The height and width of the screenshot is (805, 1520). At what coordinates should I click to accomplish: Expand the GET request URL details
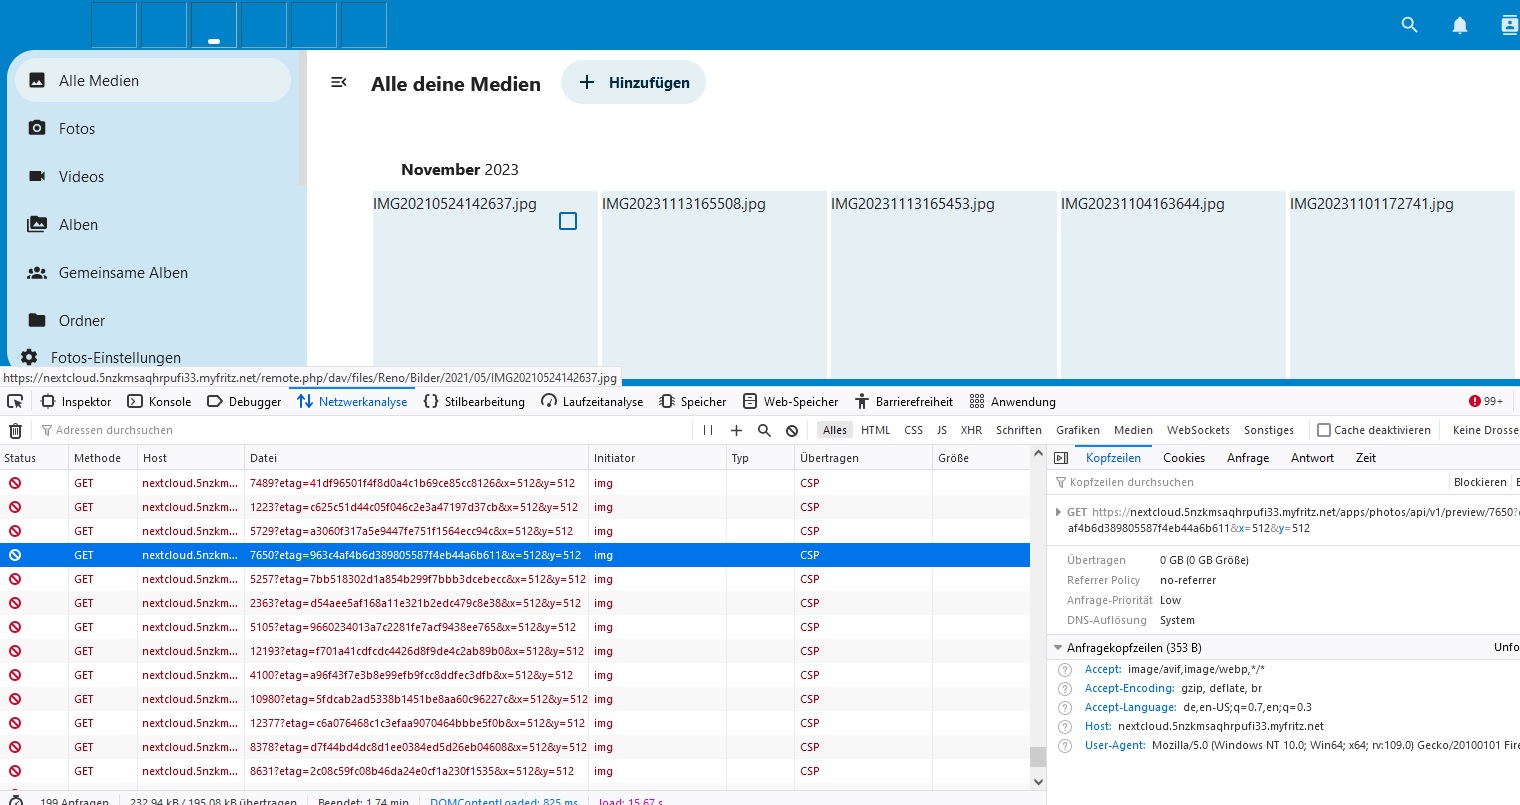[x=1059, y=512]
